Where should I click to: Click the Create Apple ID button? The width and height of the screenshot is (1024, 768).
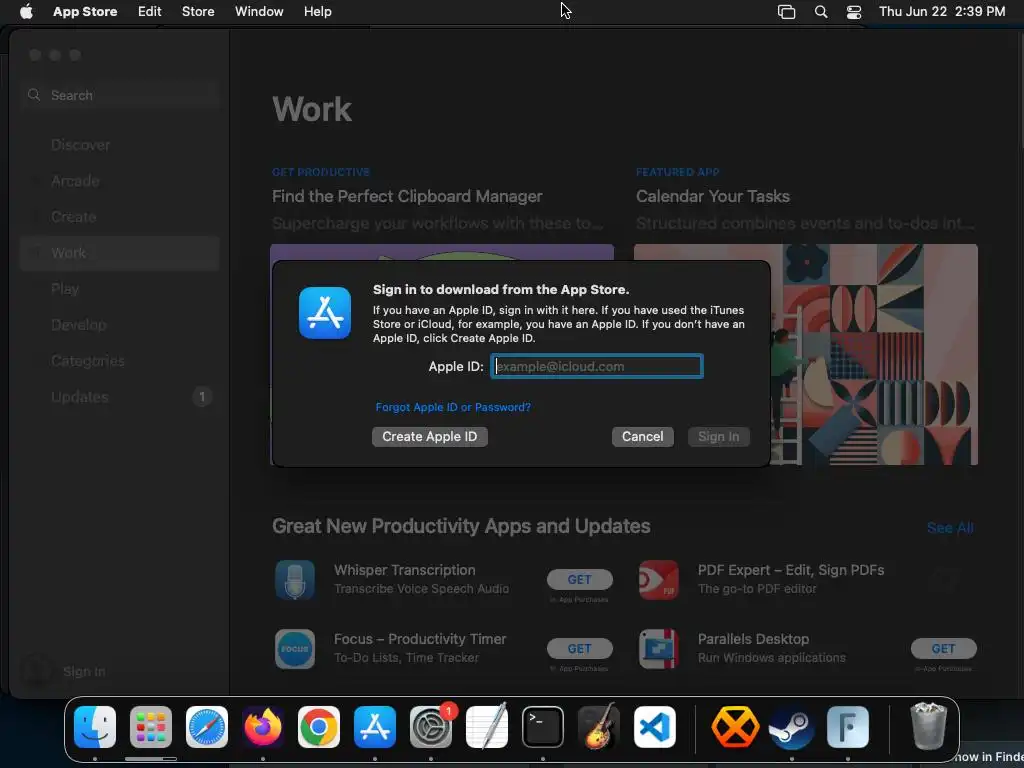point(430,437)
